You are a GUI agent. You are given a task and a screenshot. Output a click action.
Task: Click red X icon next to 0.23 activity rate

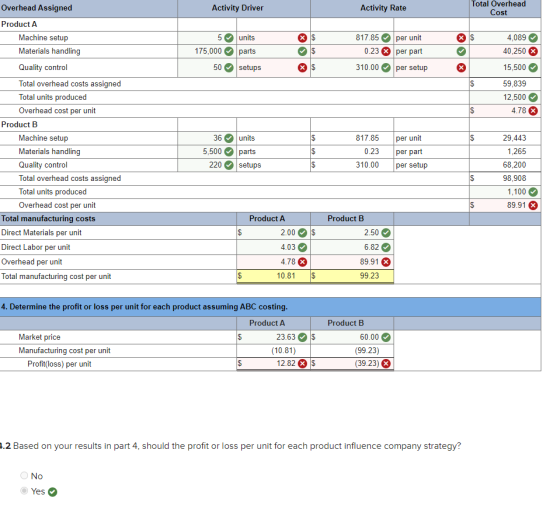point(386,51)
